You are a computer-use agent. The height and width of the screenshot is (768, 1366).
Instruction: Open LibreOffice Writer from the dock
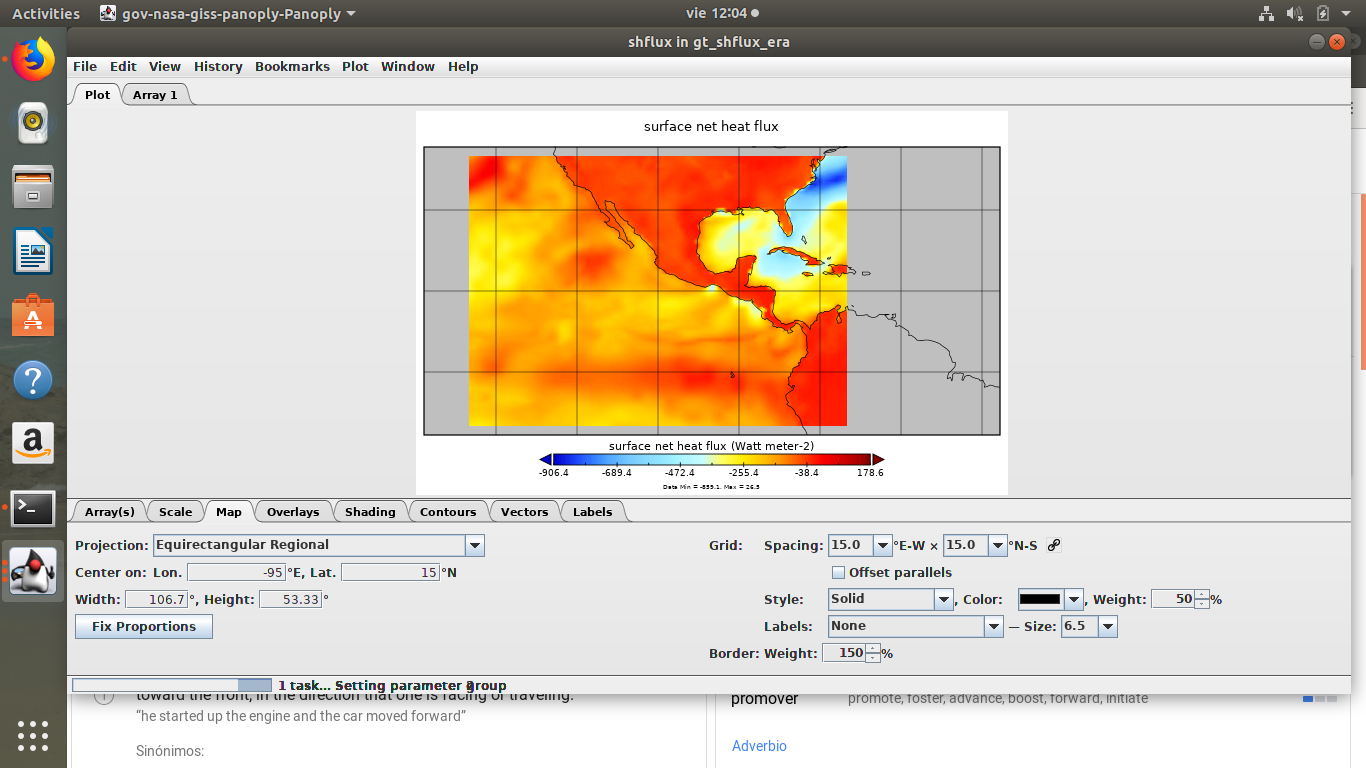(x=33, y=251)
